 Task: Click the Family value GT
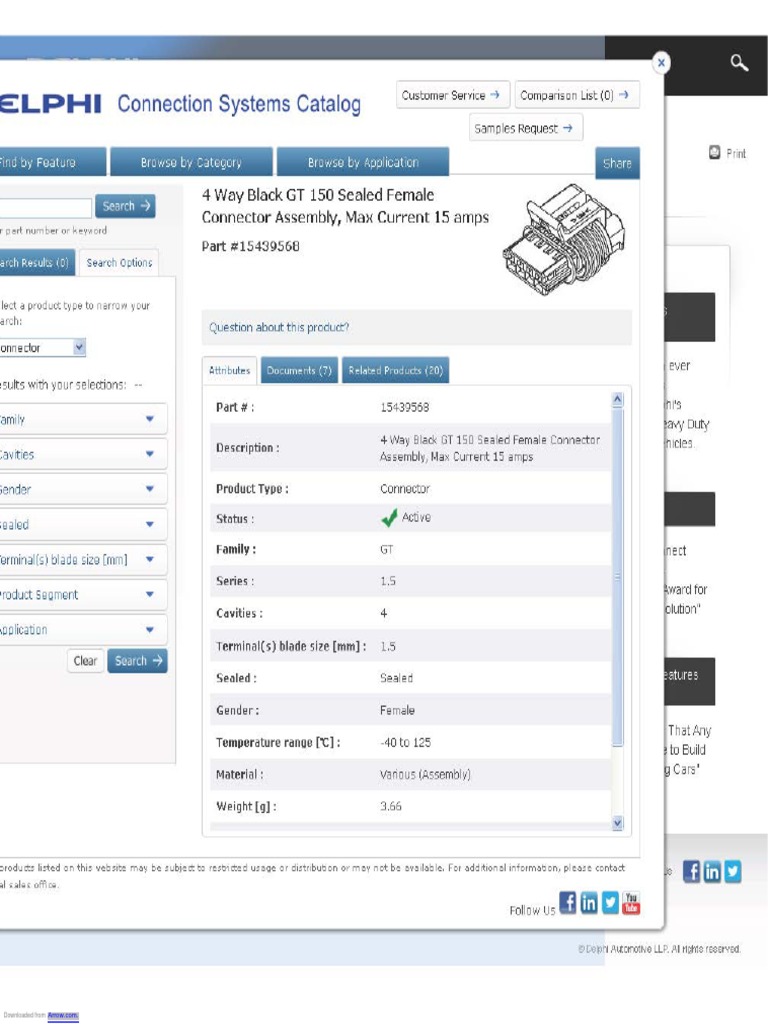[x=387, y=550]
